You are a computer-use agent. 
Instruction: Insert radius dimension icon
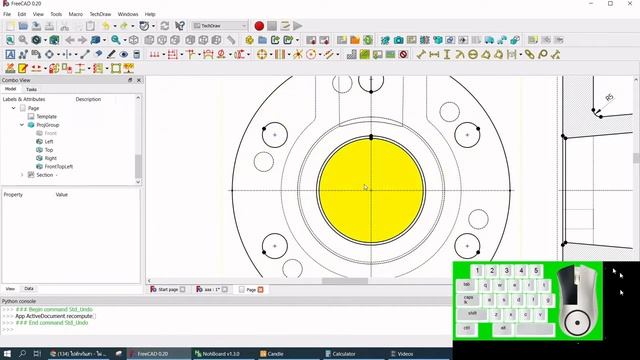[x=460, y=54]
